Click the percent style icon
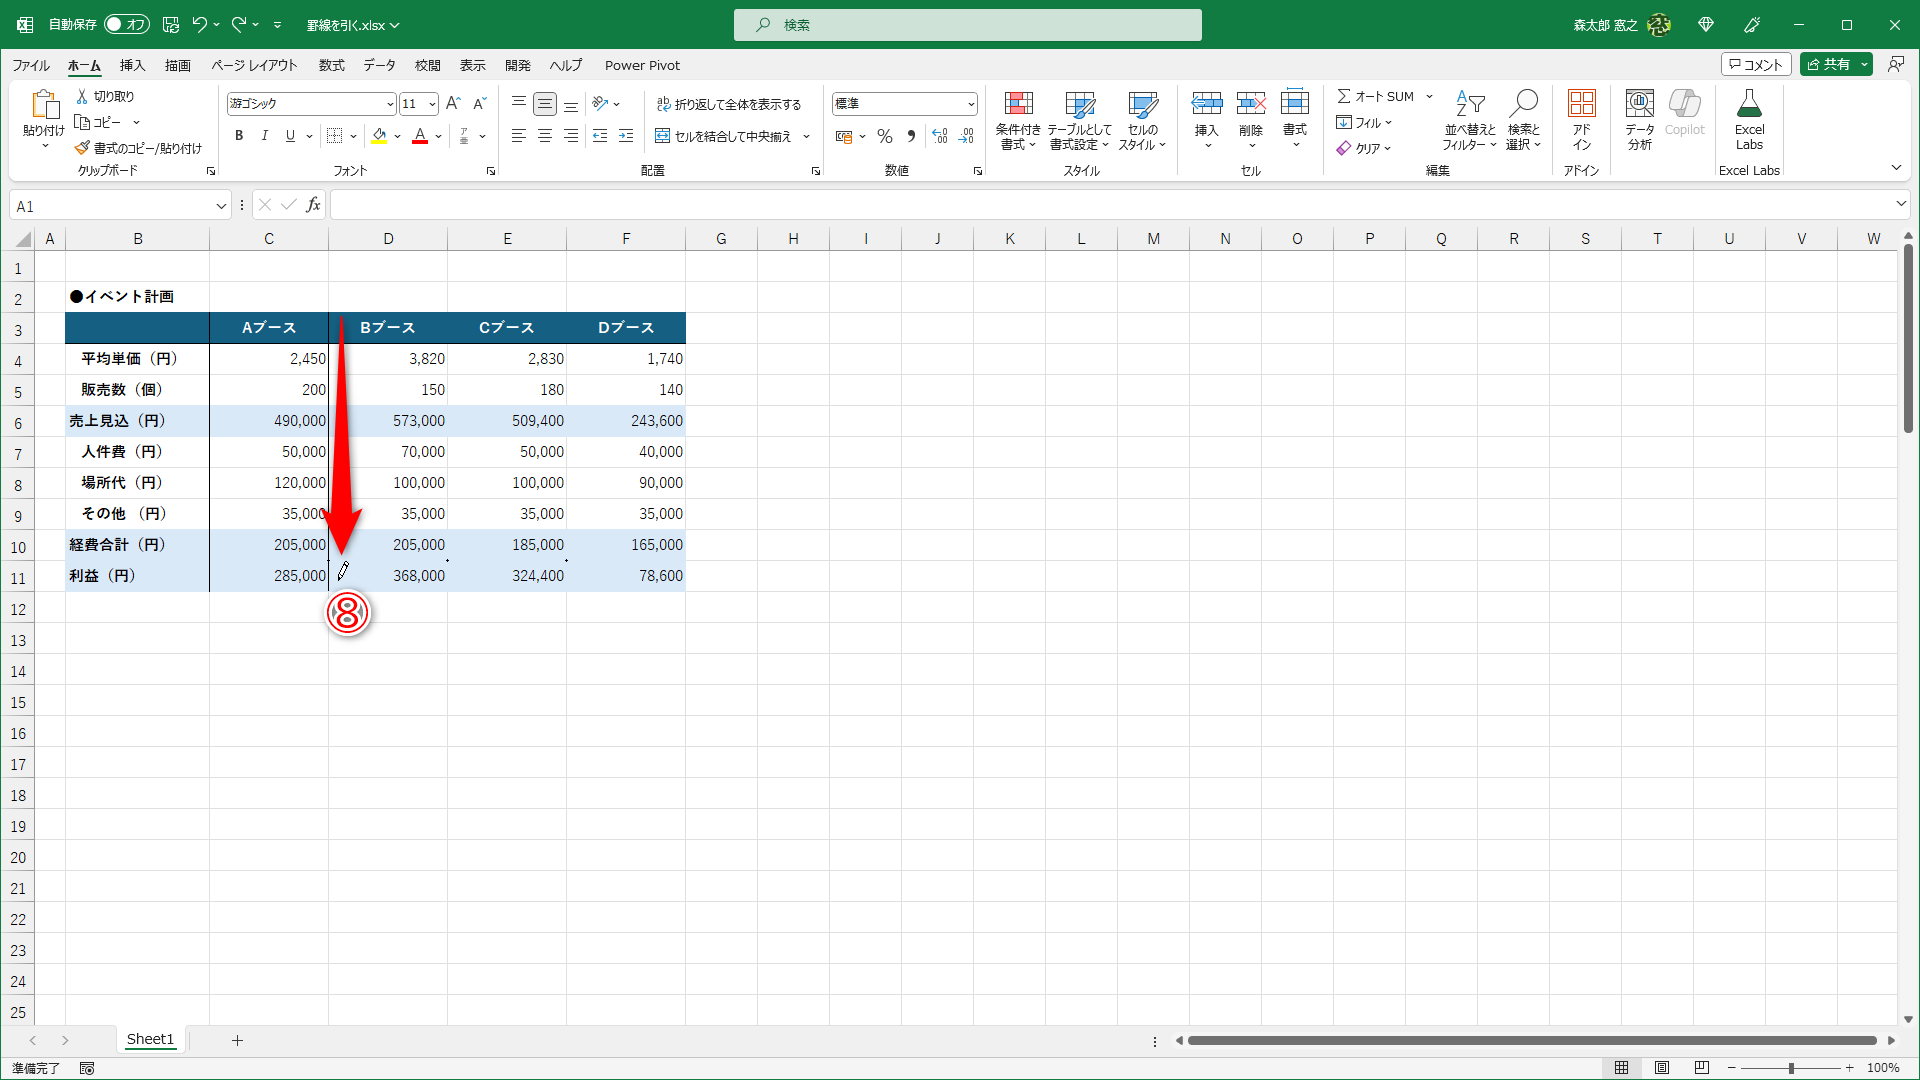 885,137
